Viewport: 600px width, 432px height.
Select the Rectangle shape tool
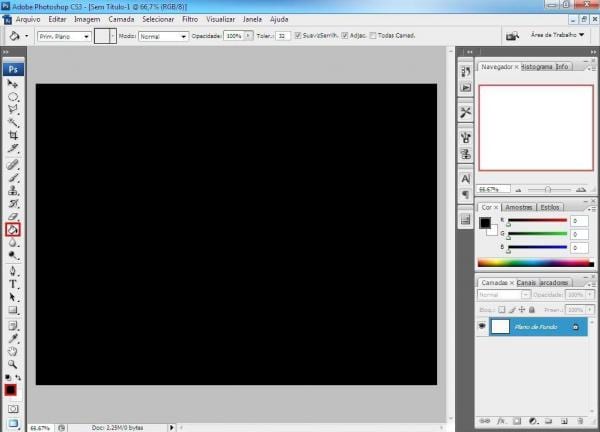(13, 310)
